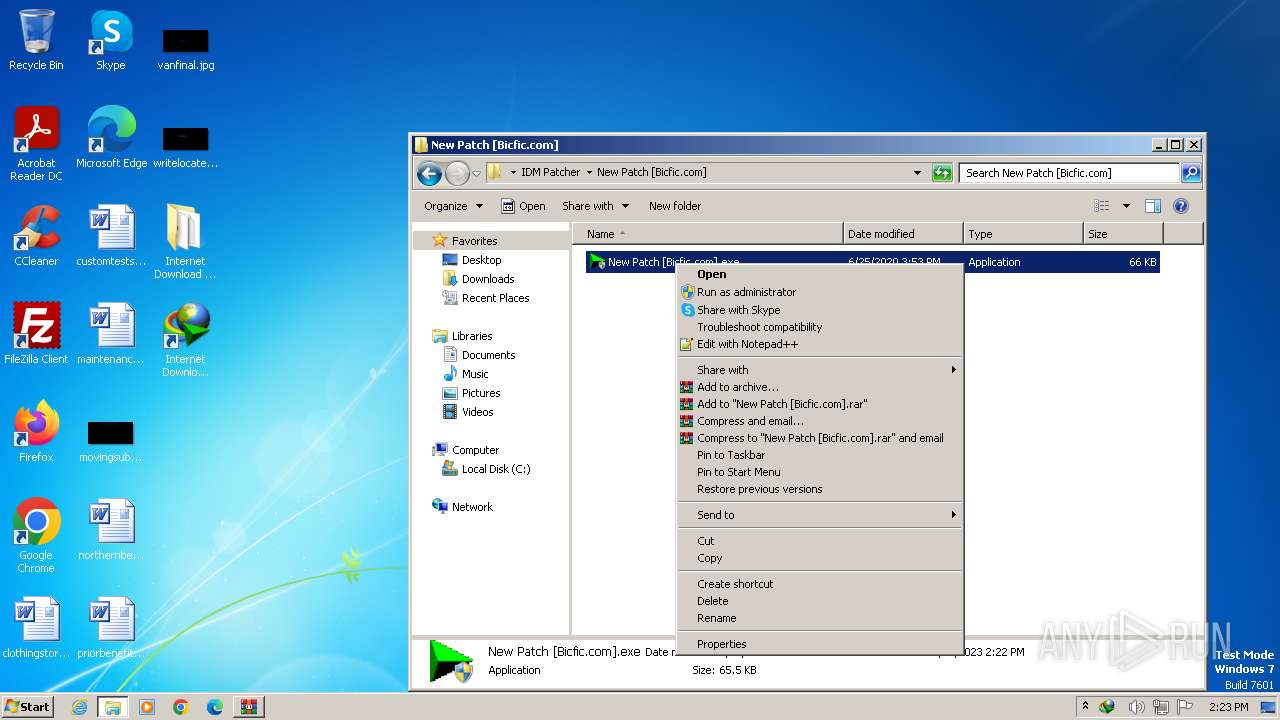
Task: Choose Open in the context menu
Action: click(x=819, y=274)
